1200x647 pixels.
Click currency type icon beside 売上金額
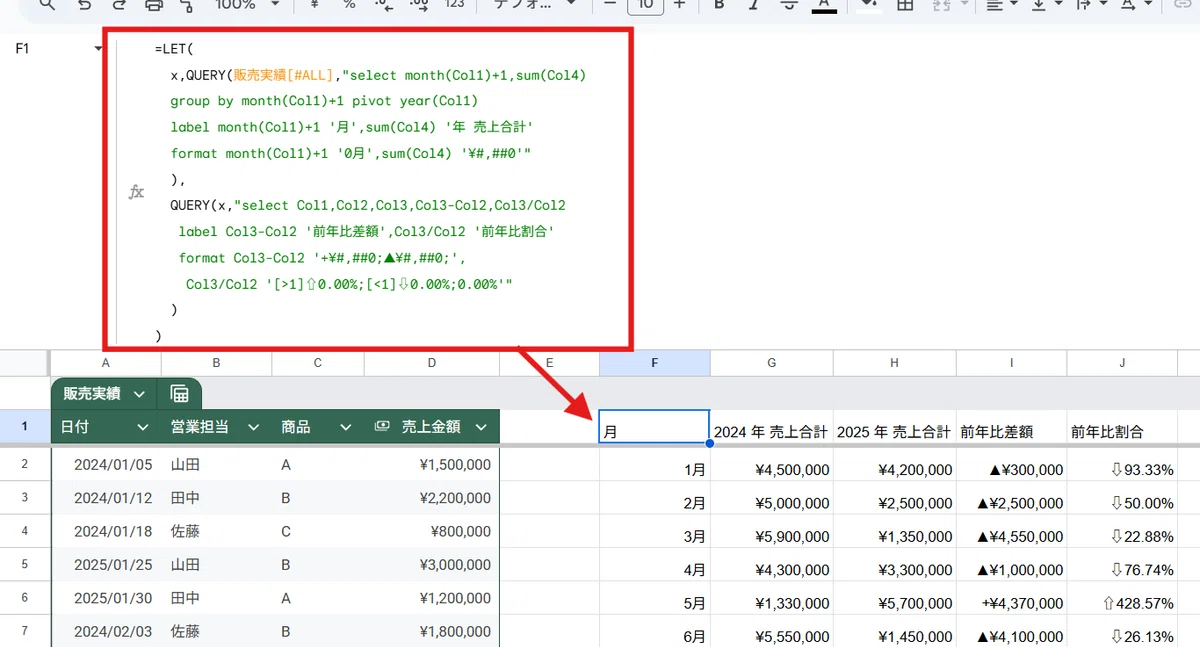pos(382,427)
